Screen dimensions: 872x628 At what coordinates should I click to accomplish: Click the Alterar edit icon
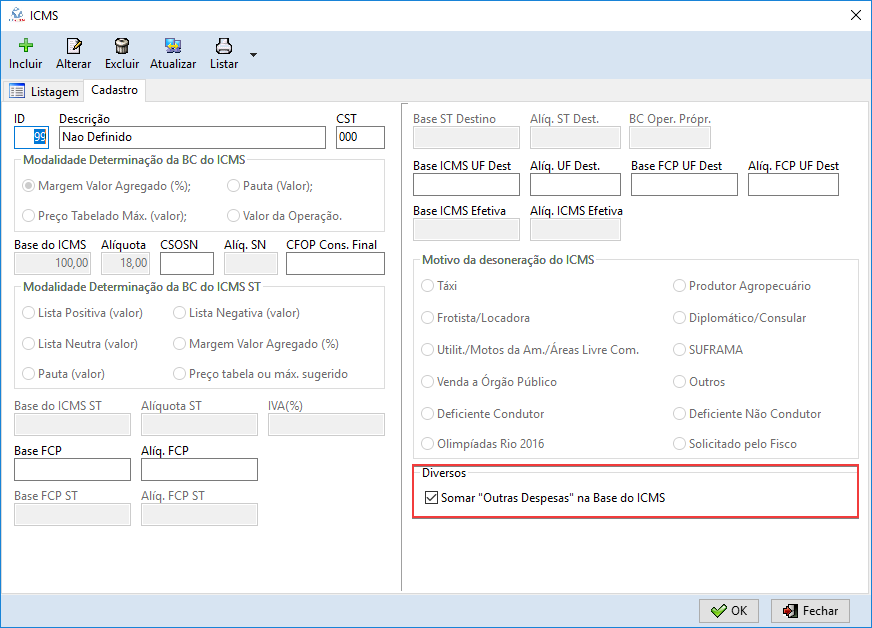click(x=73, y=46)
